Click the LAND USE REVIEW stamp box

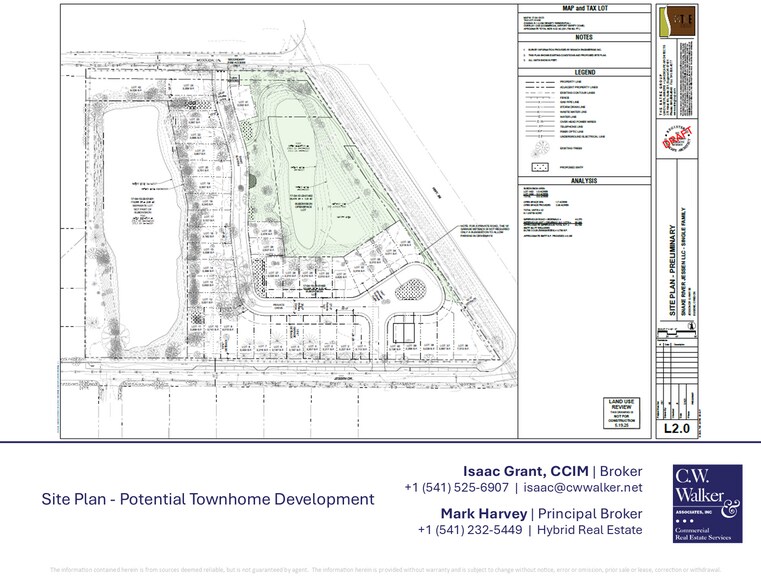[x=621, y=413]
